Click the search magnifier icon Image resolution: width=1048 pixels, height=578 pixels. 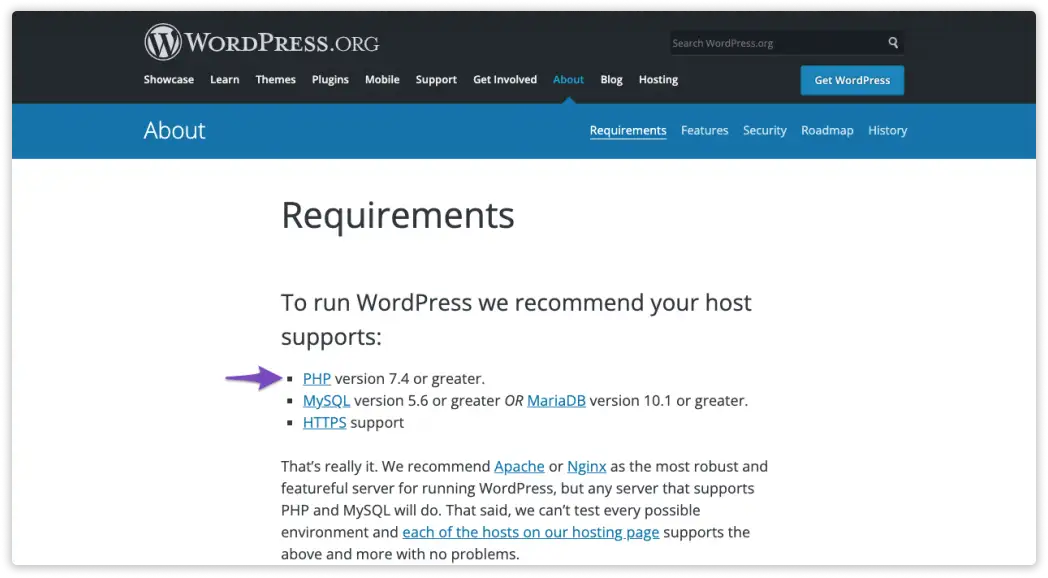[893, 43]
